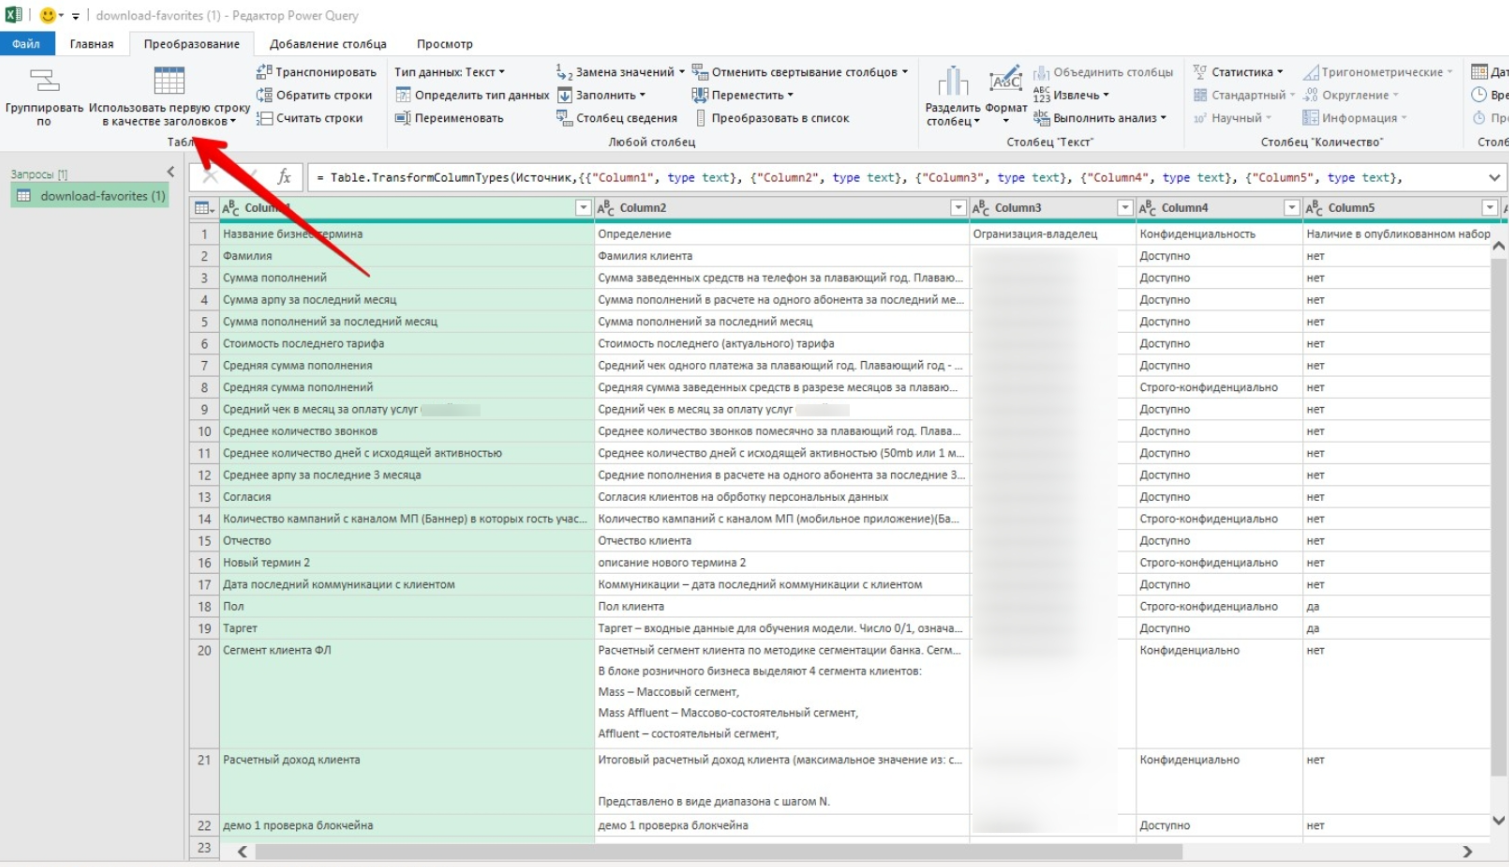Click Транспонировать (Transpose) in ribbon
This screenshot has width=1509, height=867.
(x=316, y=72)
